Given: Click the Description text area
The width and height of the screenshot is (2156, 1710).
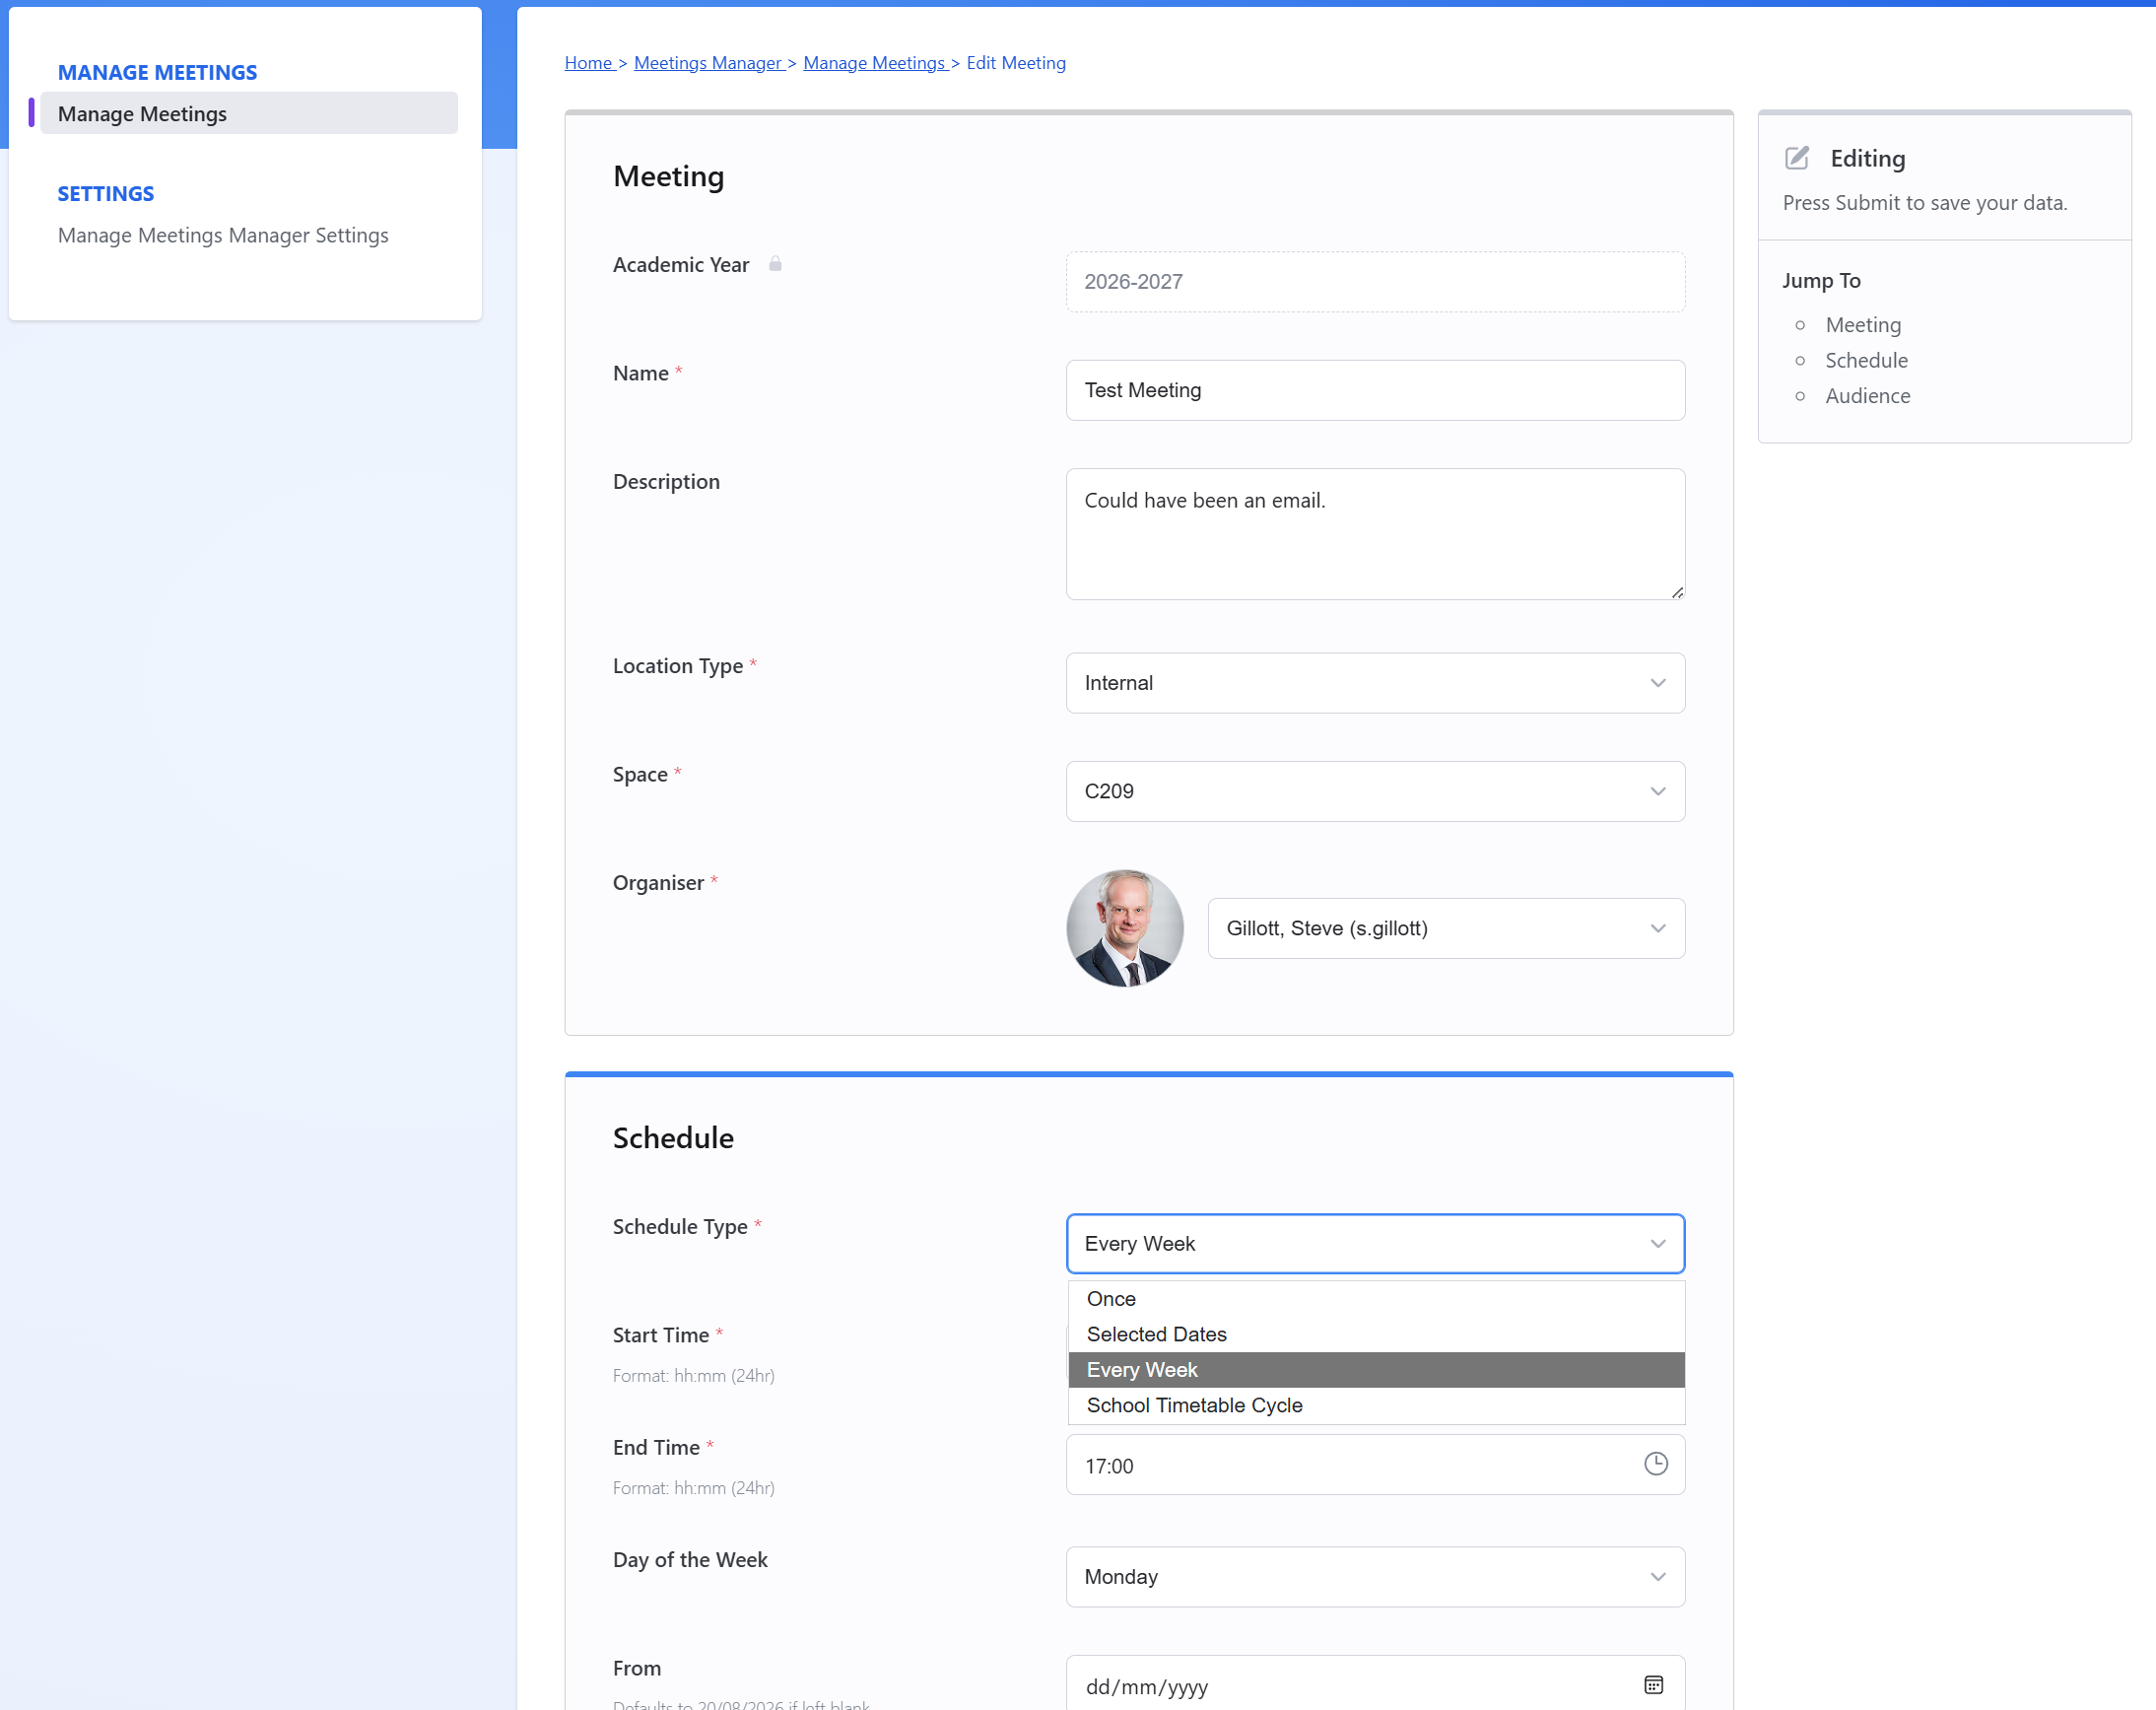Looking at the screenshot, I should tap(1375, 534).
